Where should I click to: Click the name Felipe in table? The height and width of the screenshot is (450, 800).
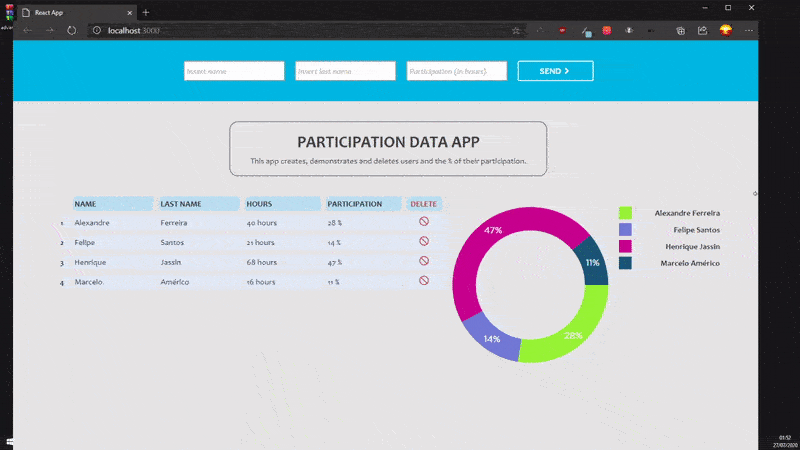tap(85, 242)
